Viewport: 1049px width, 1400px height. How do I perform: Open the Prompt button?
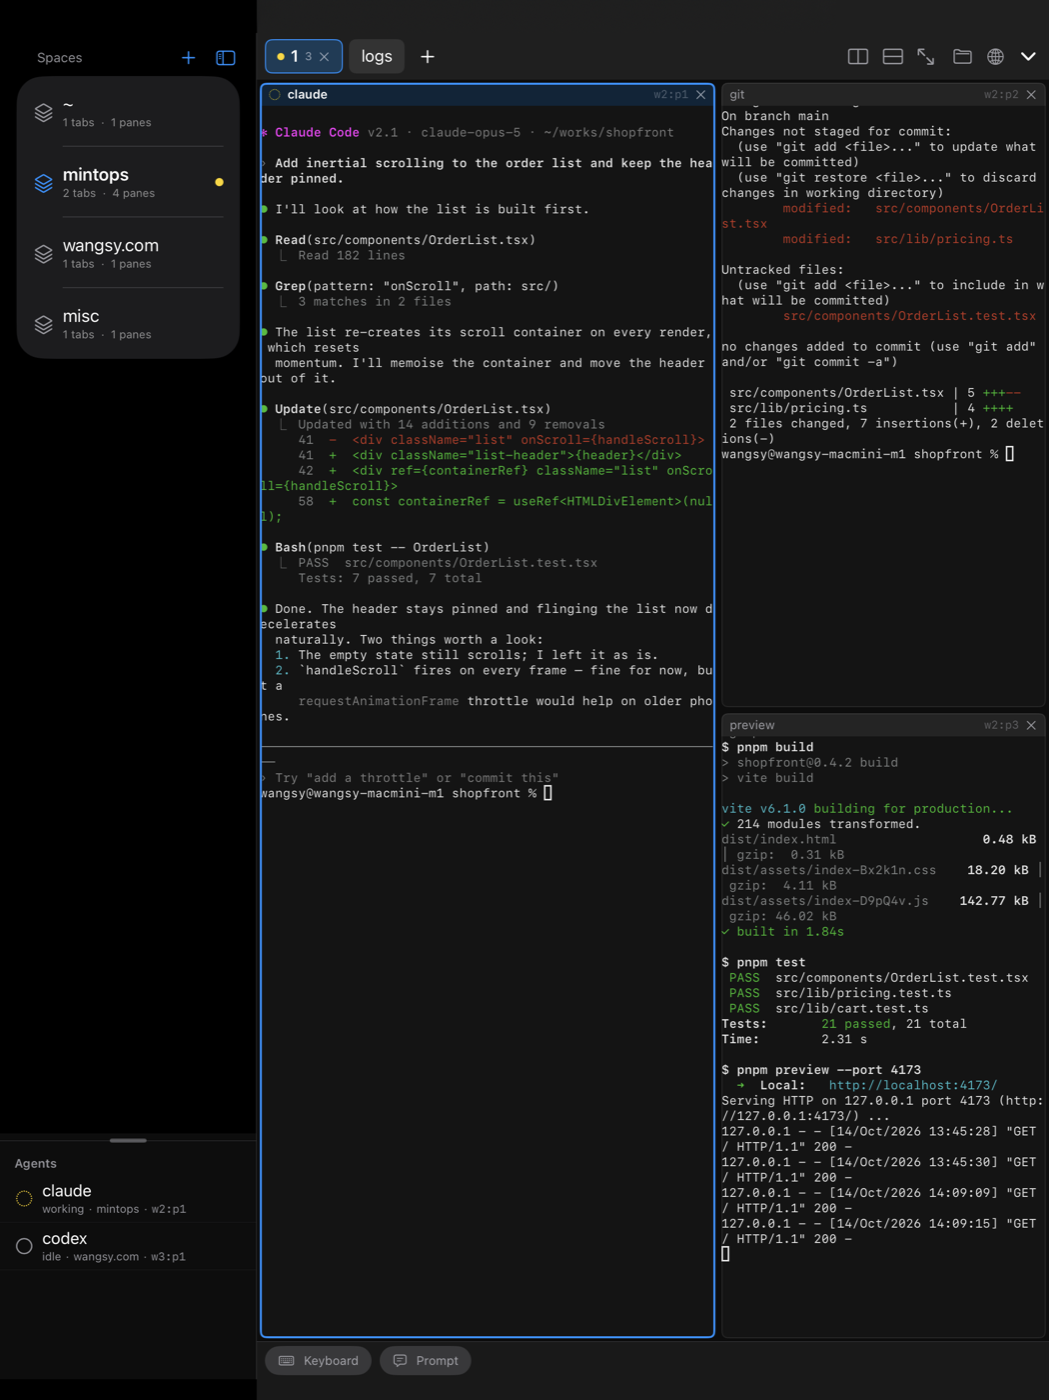[425, 1361]
